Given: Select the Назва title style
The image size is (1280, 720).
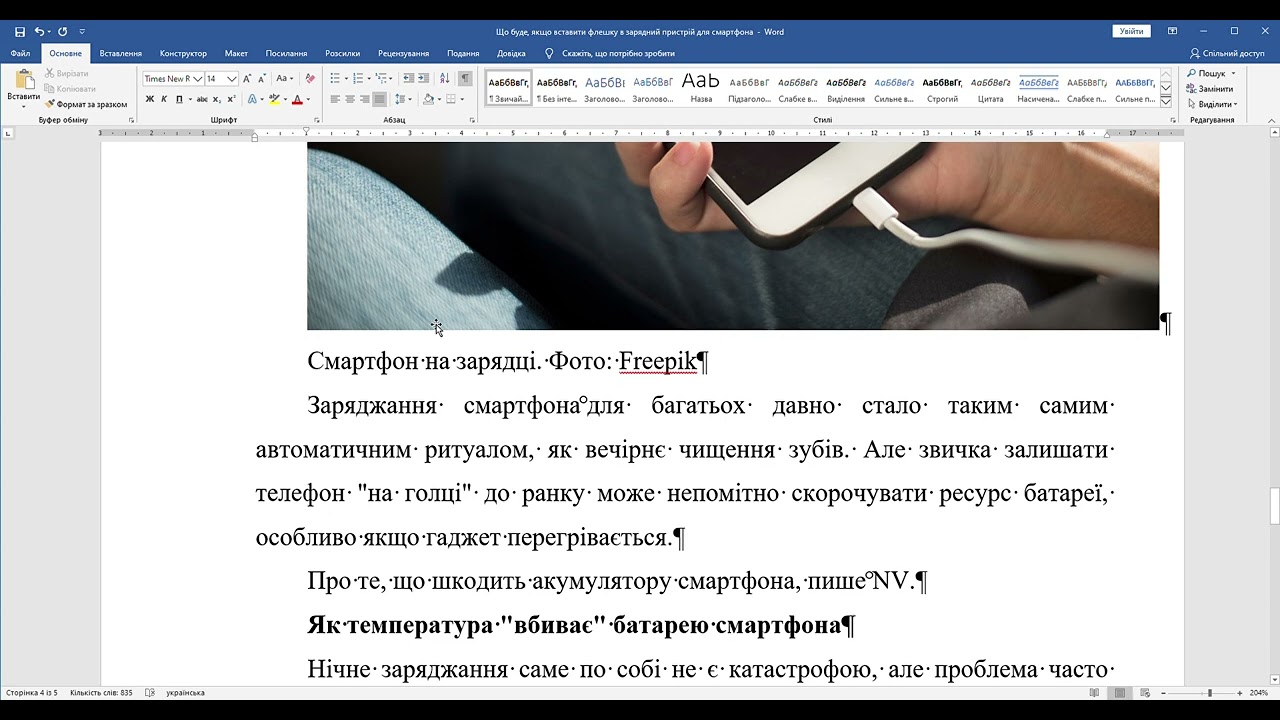Looking at the screenshot, I should point(701,88).
